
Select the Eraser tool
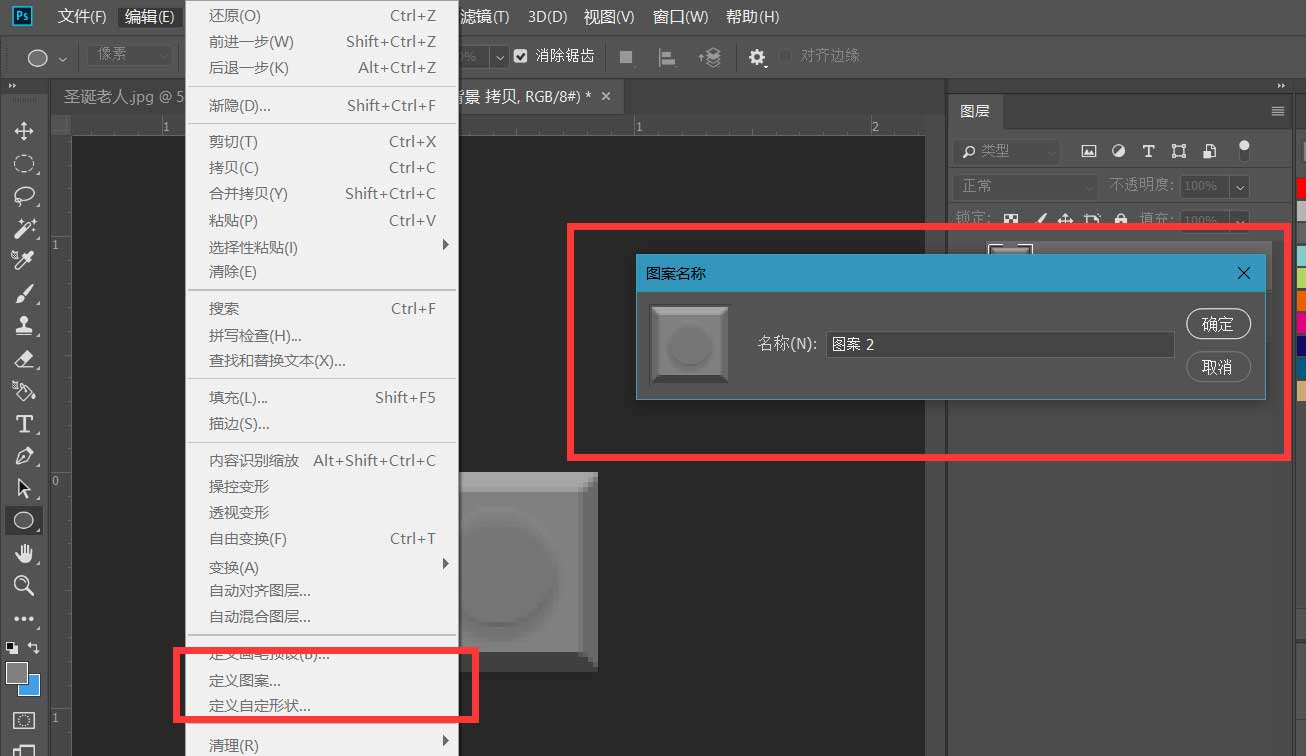pos(24,358)
